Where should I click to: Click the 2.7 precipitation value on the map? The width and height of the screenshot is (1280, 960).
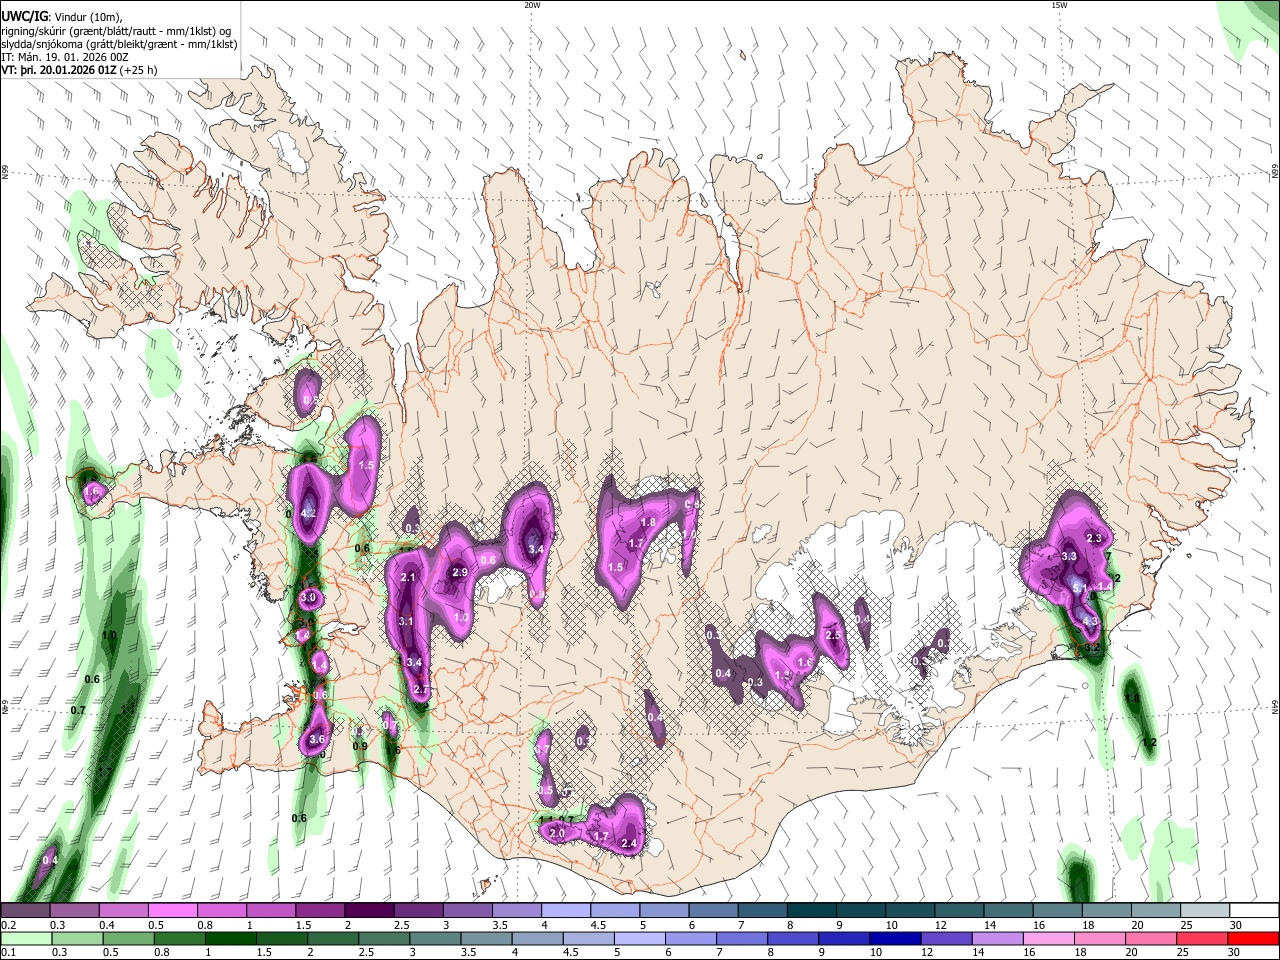(420, 689)
